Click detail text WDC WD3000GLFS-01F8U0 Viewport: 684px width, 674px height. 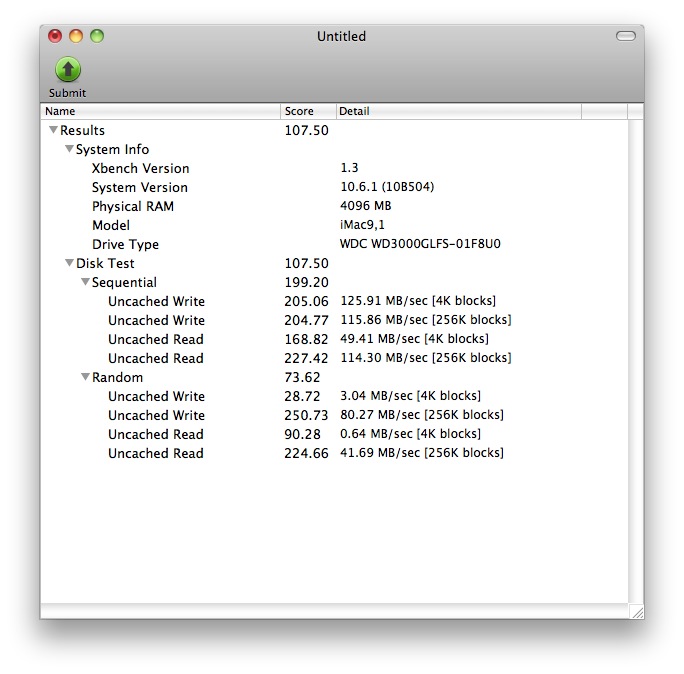(x=420, y=243)
